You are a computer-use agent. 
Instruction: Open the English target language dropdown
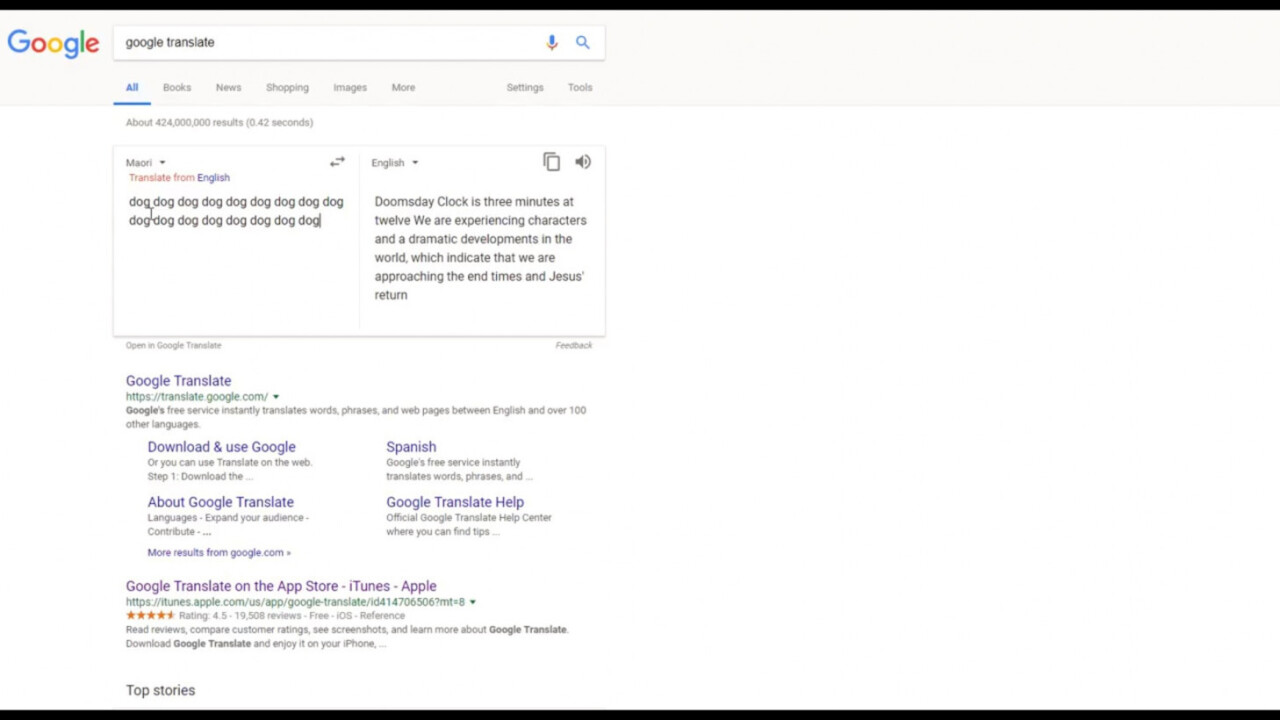[394, 163]
